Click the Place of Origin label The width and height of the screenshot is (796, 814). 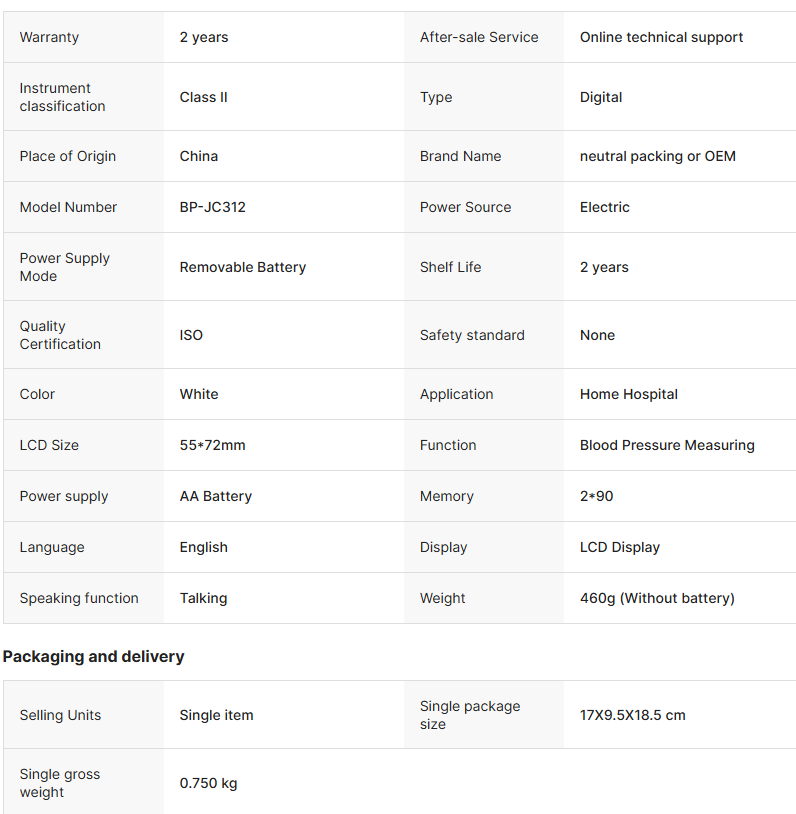click(68, 156)
